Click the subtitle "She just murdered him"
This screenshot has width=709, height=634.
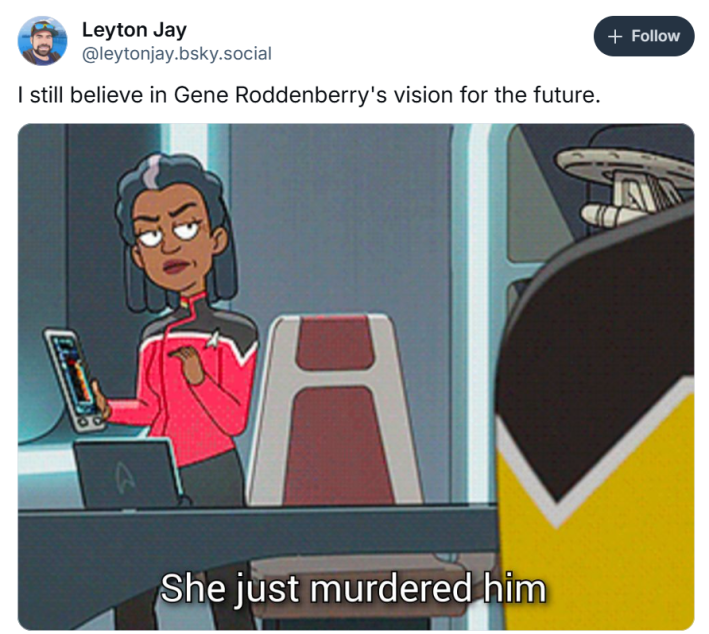[x=353, y=589]
